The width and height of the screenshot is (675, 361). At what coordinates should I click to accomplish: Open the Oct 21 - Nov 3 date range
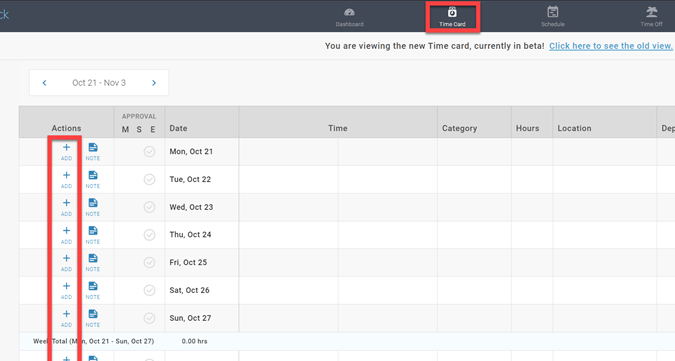coord(99,83)
